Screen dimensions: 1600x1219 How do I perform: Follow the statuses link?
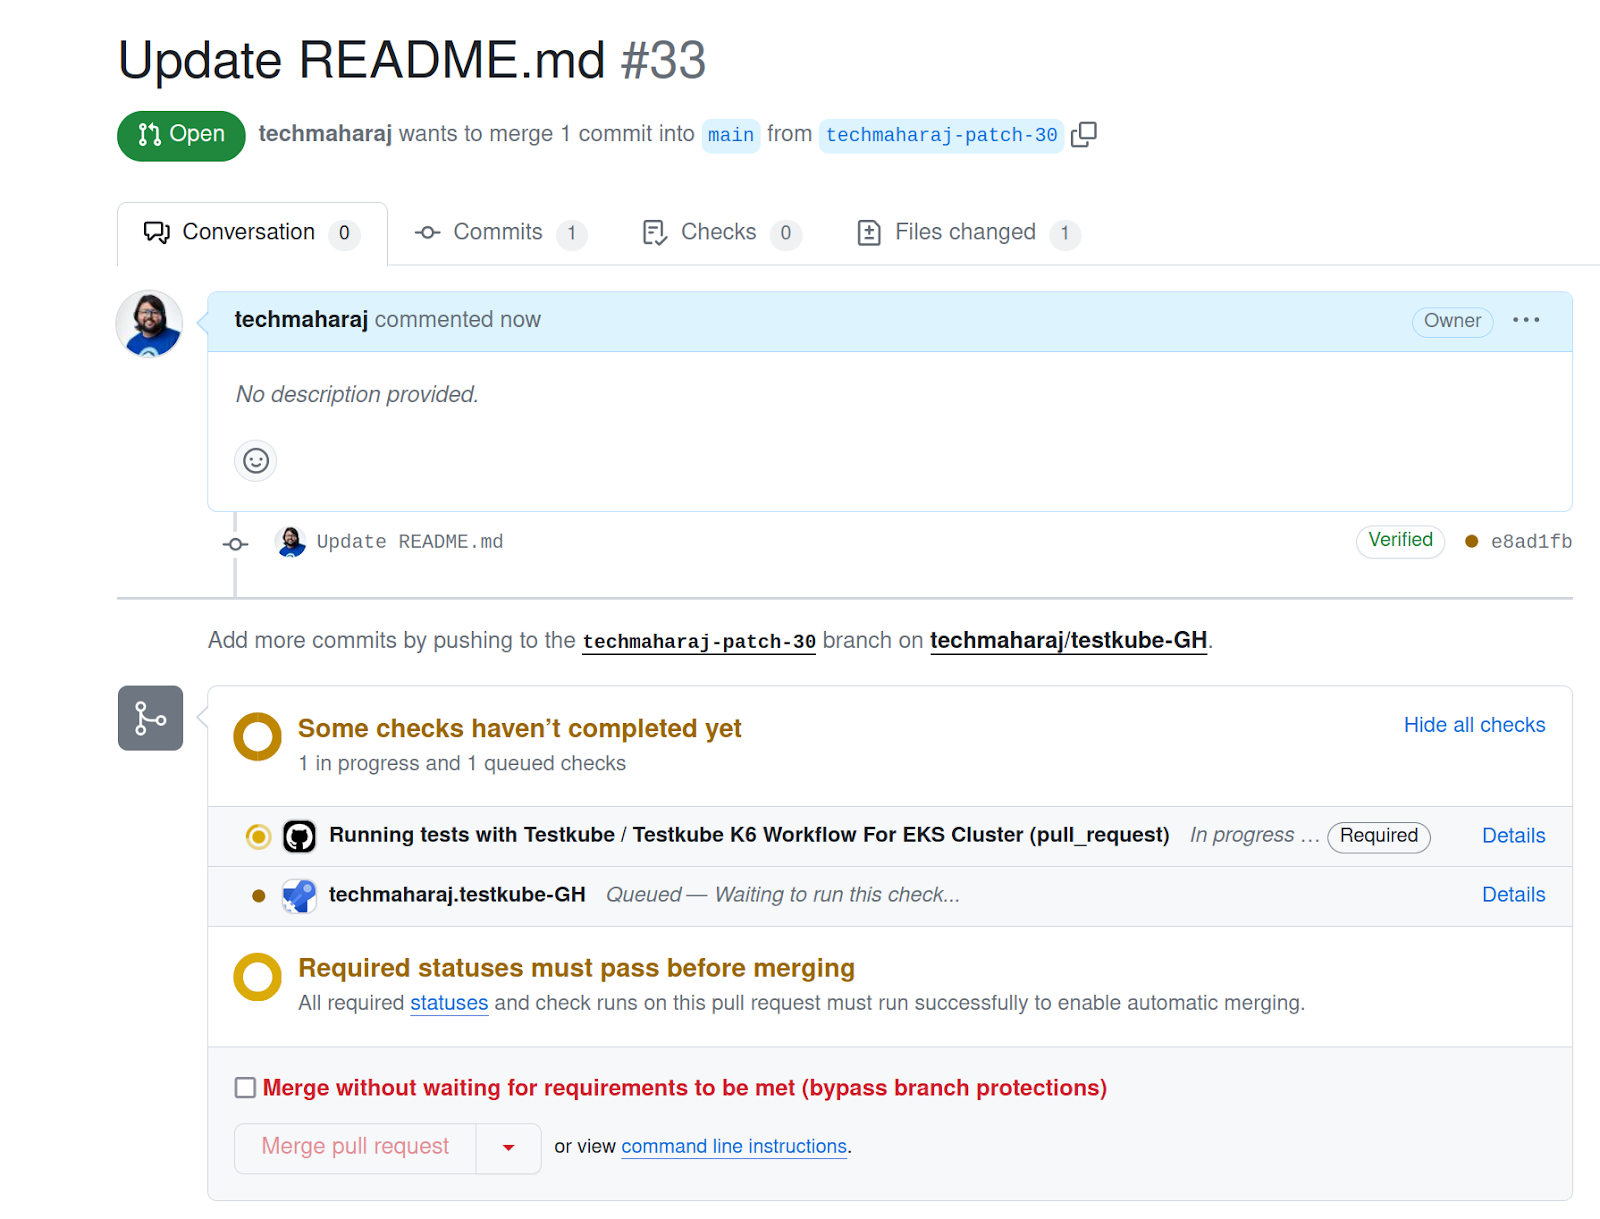click(x=449, y=1003)
